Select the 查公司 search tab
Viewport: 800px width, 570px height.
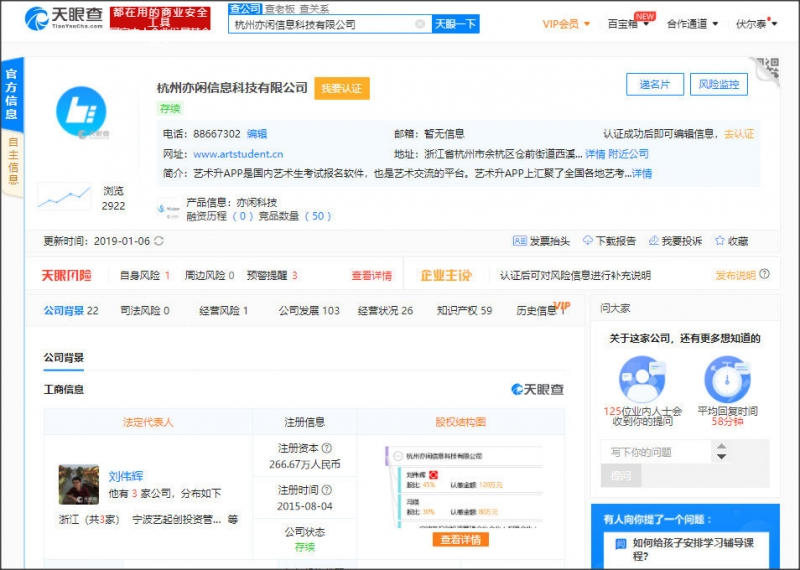click(245, 8)
